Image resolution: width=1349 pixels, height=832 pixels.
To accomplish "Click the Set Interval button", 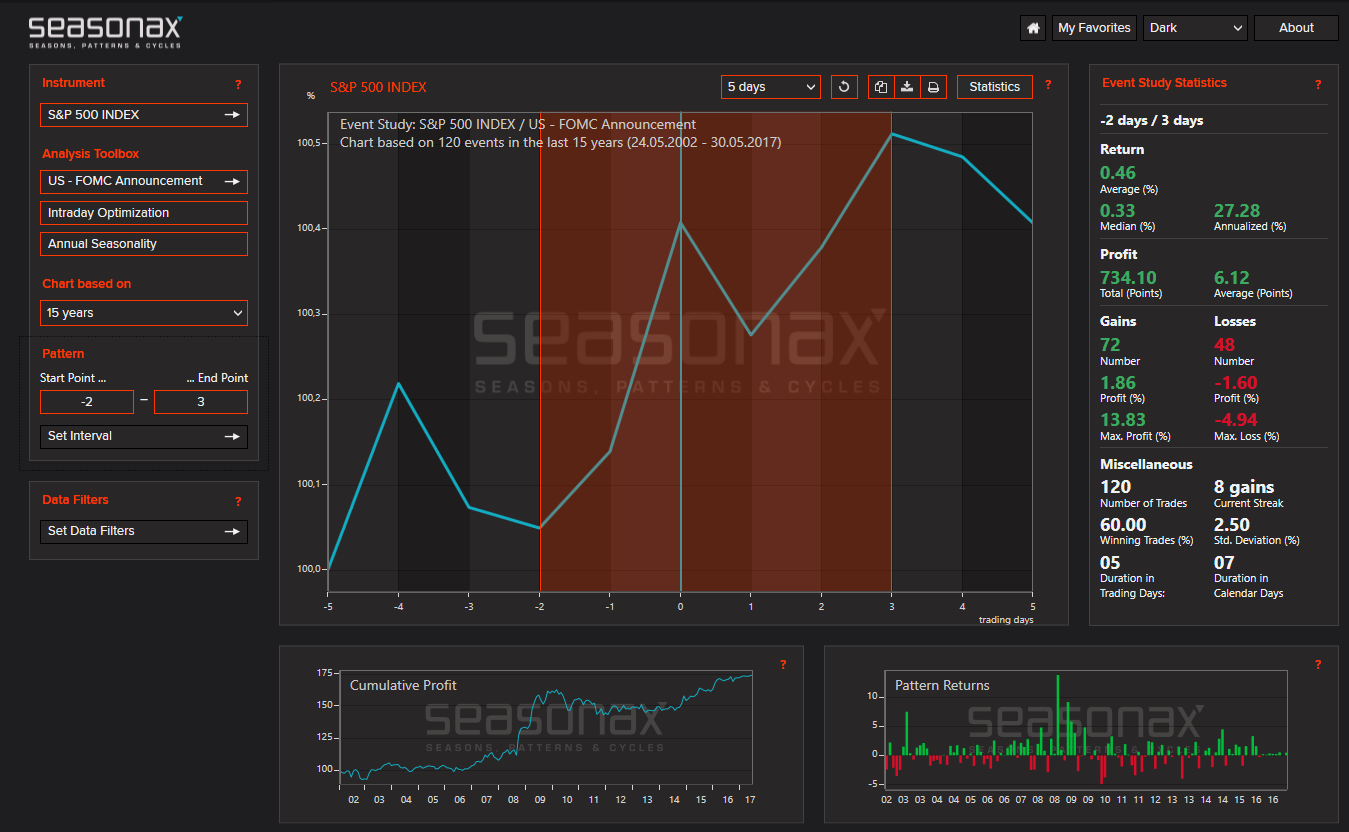I will [144, 436].
